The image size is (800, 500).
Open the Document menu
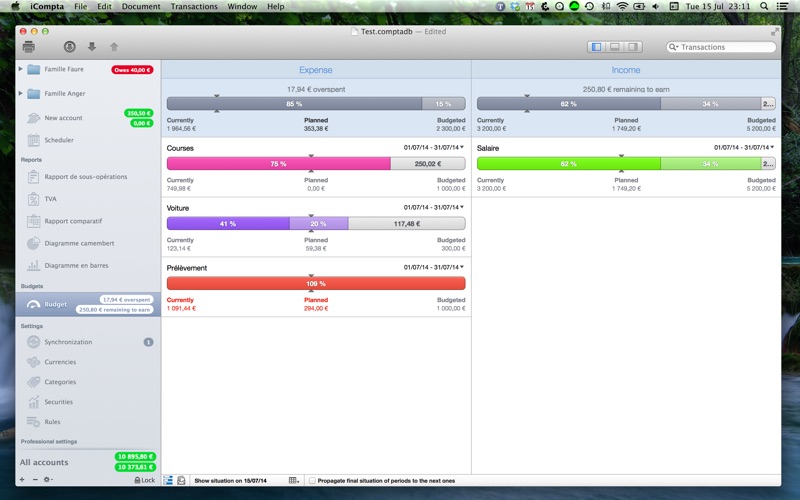pyautogui.click(x=141, y=6)
